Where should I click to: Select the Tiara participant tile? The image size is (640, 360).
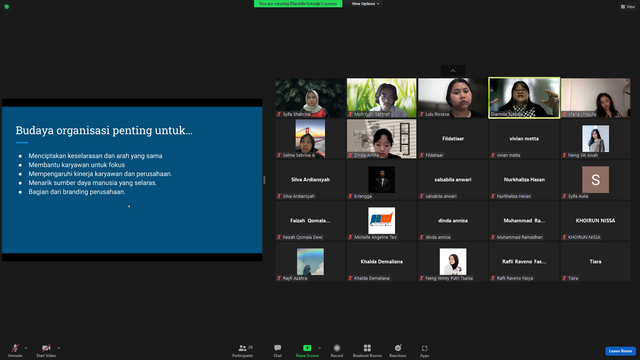[x=596, y=262]
